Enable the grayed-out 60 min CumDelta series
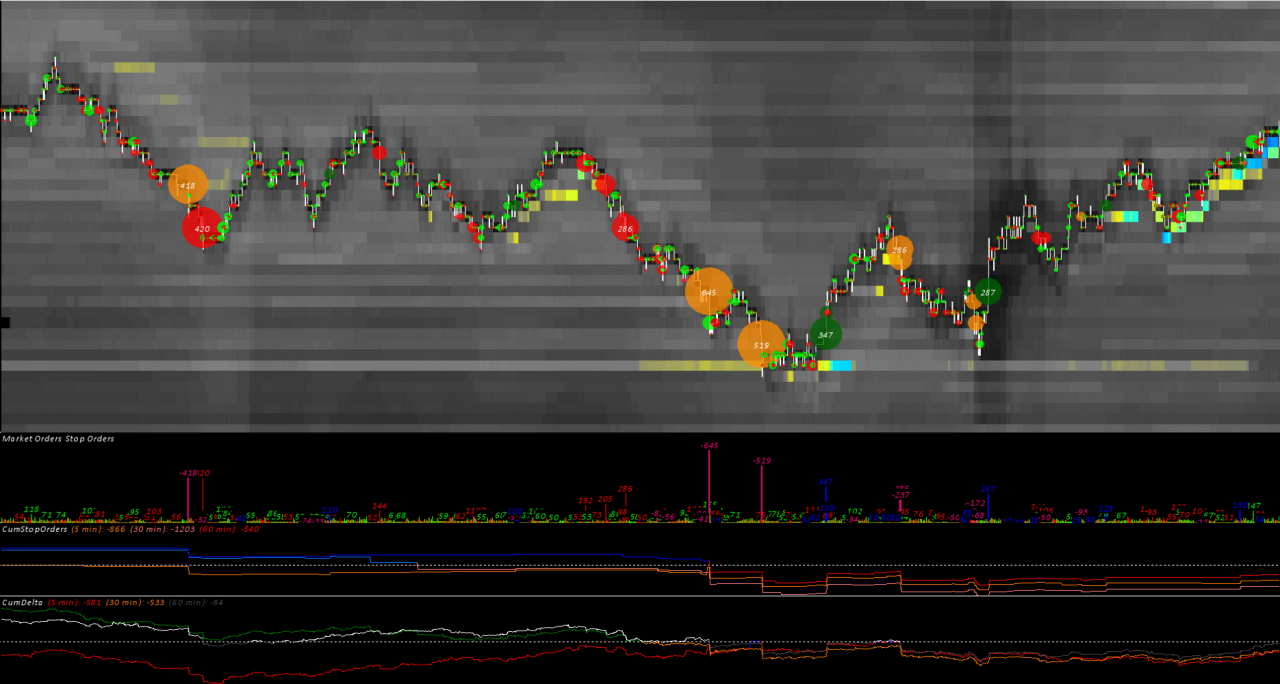The height and width of the screenshot is (684, 1280). tap(198, 601)
